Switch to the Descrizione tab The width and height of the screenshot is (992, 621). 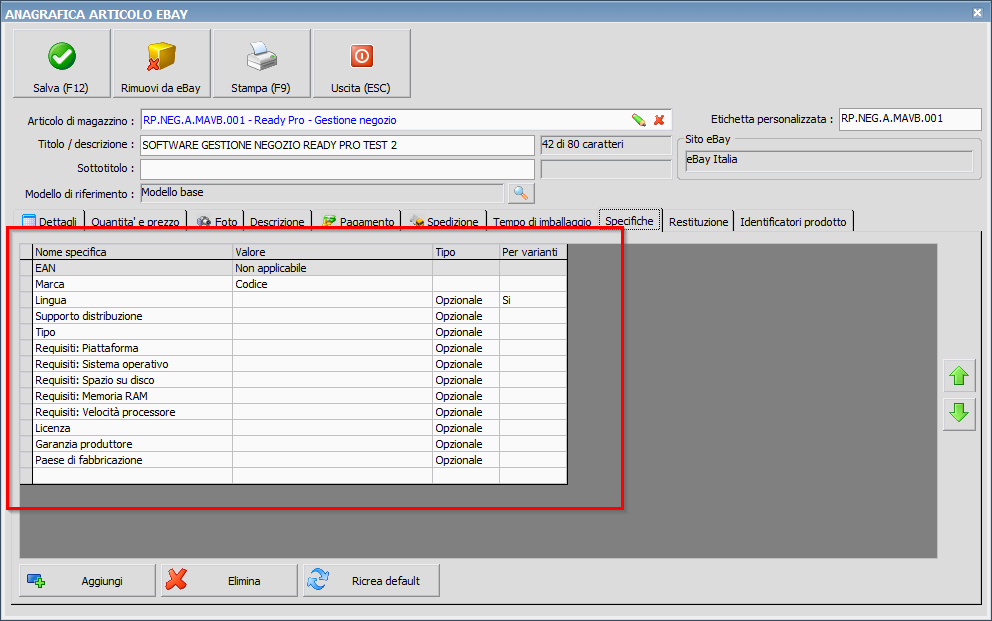coord(277,221)
